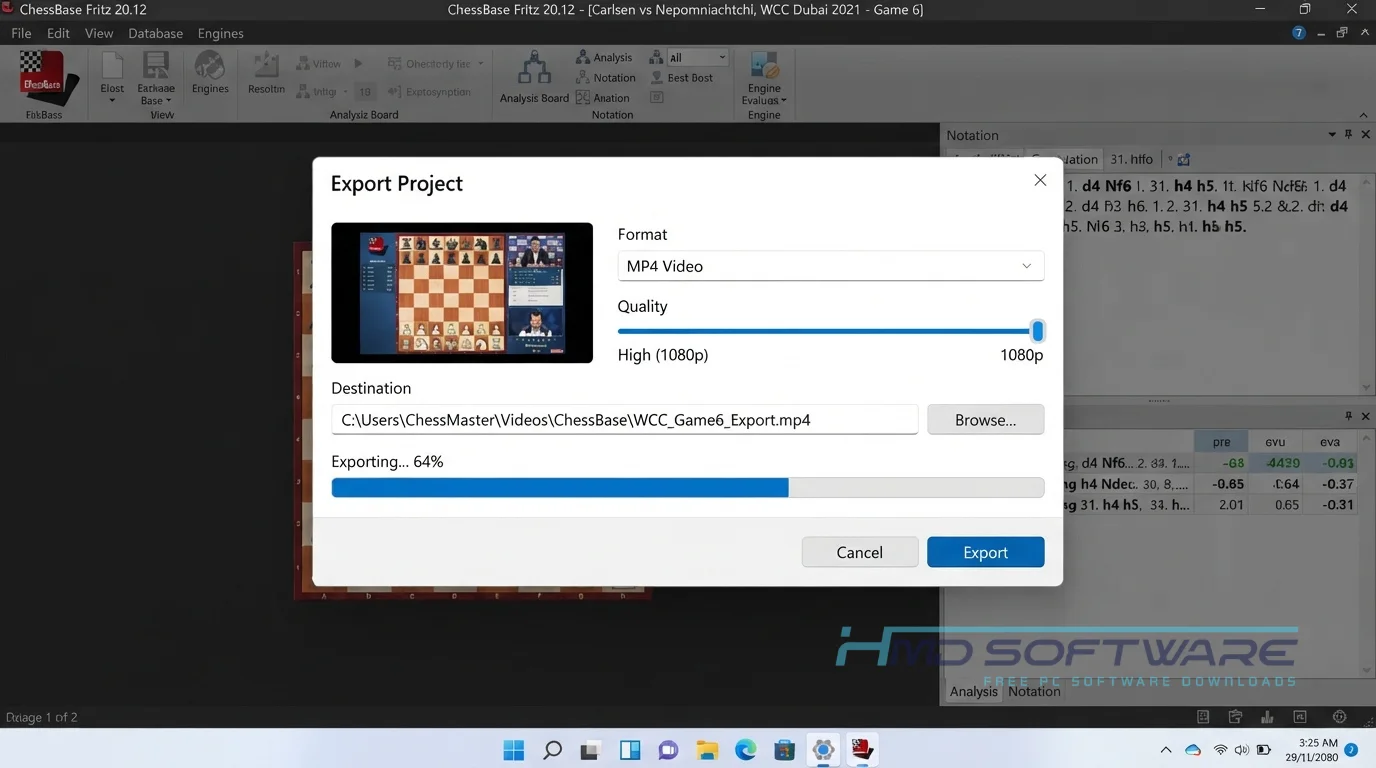Open the Microsoft Store from taskbar

coord(785,750)
